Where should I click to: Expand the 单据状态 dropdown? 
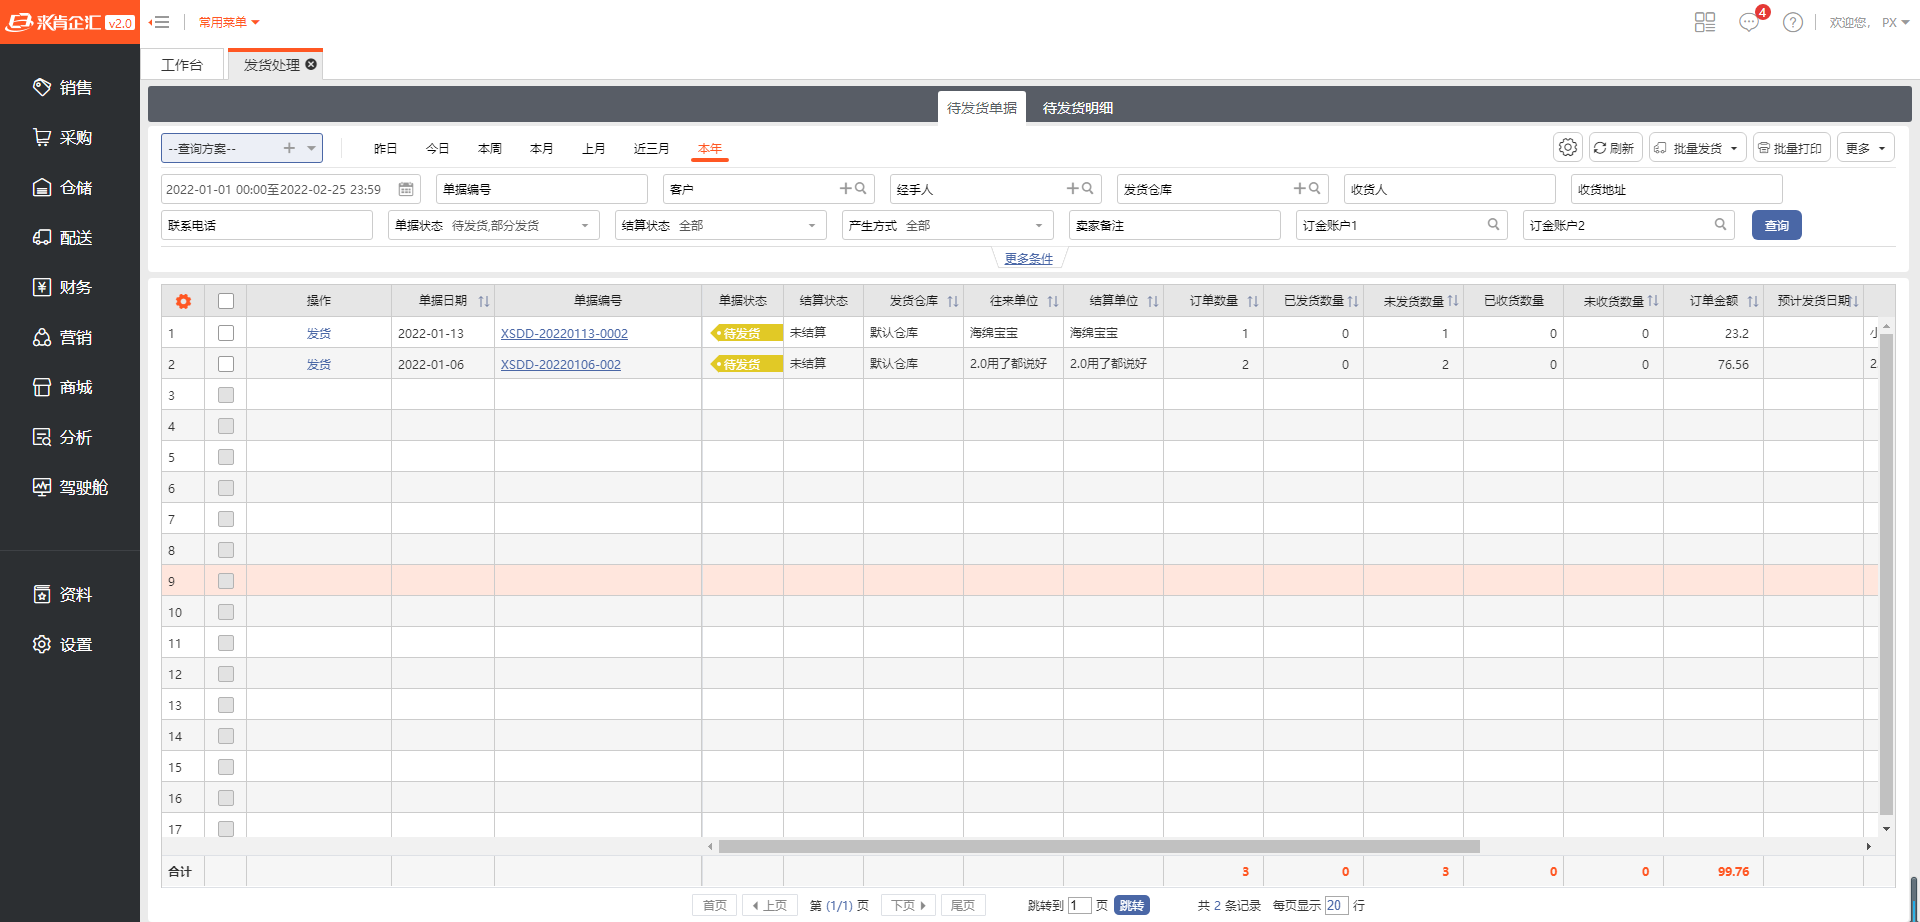click(x=585, y=226)
